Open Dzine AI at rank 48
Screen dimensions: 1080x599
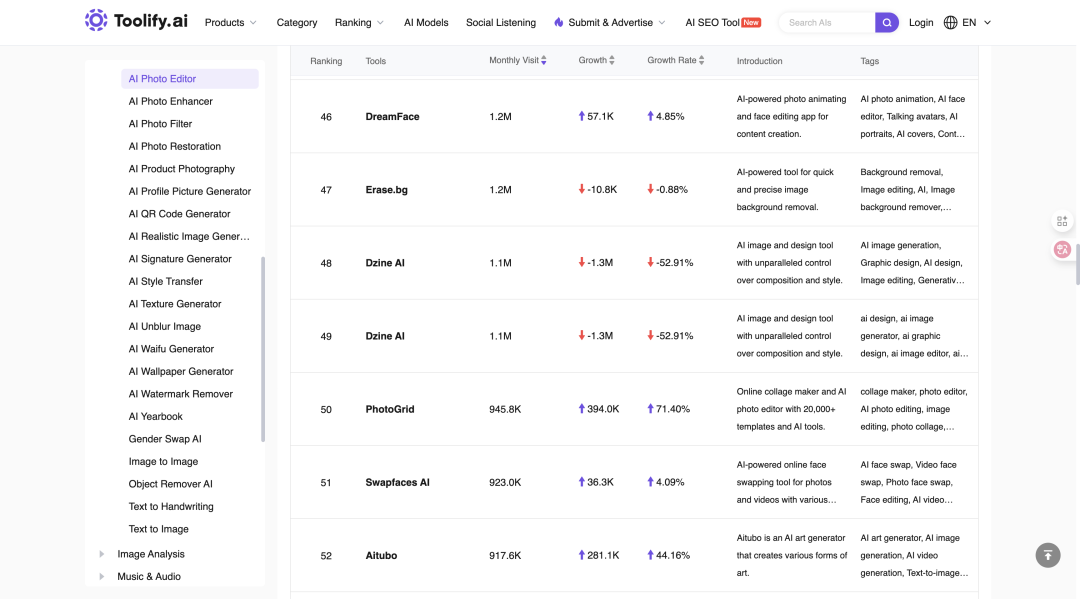click(x=385, y=263)
